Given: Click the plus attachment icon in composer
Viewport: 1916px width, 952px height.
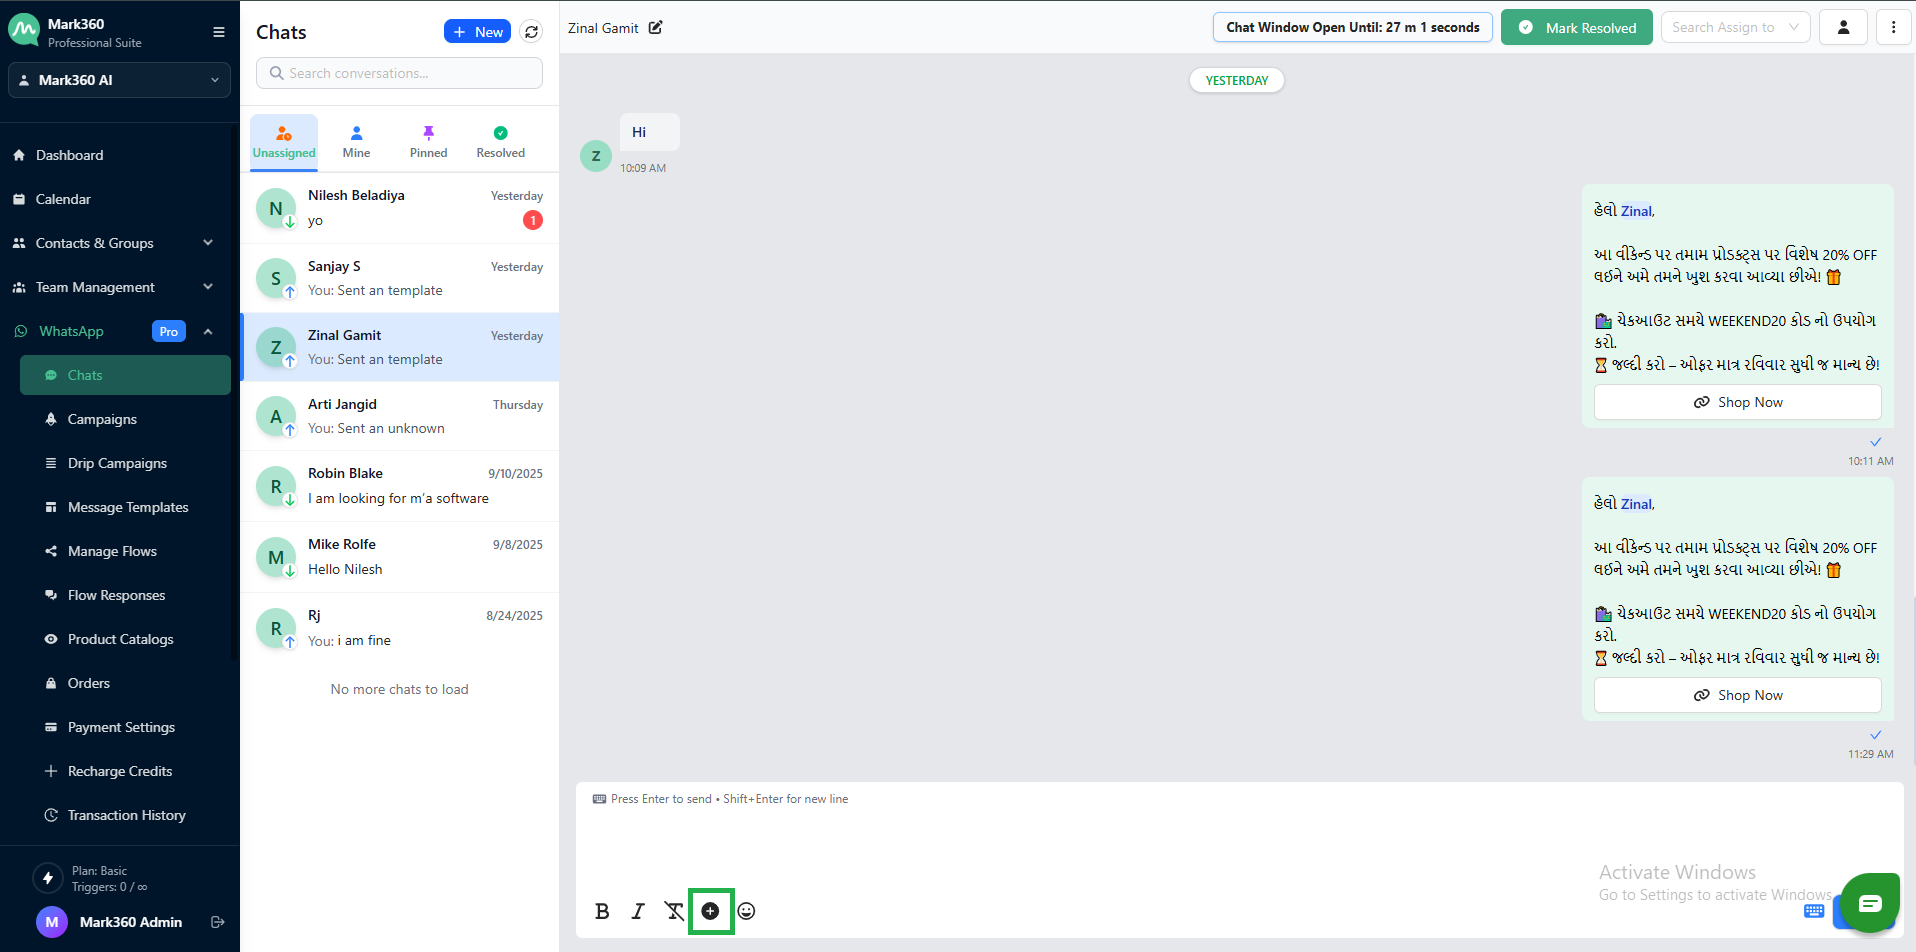Looking at the screenshot, I should point(710,911).
